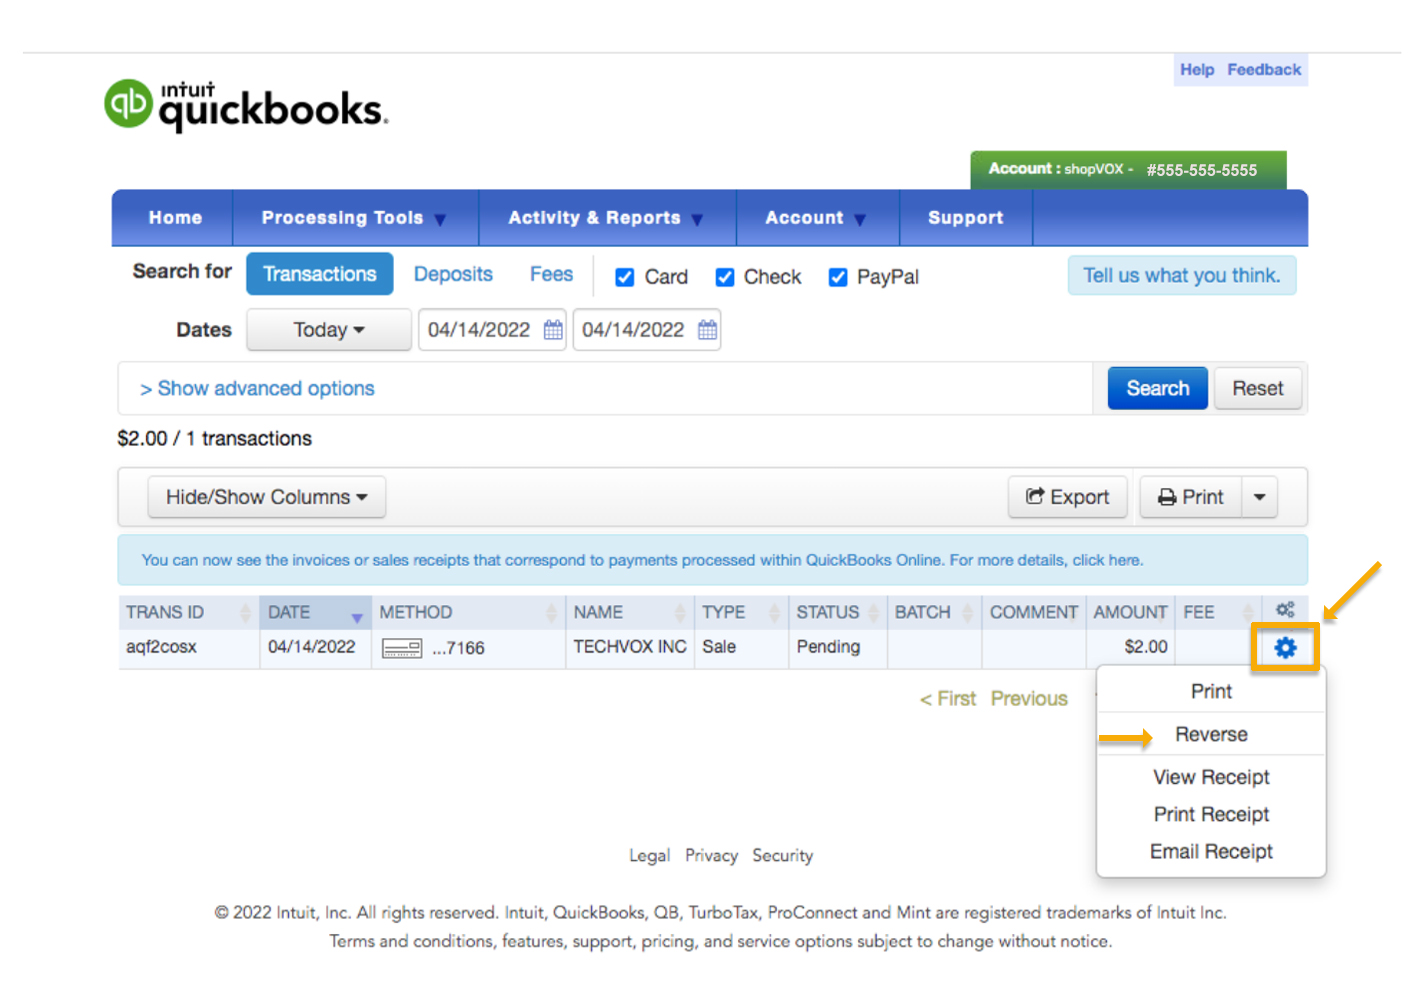
Task: Click transaction ID aqf2cosx
Action: tap(161, 647)
